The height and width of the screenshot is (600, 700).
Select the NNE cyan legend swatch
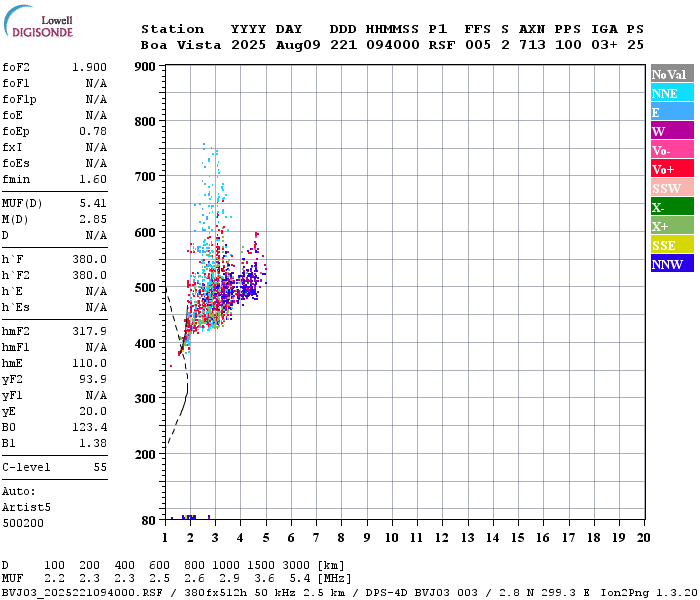click(672, 93)
